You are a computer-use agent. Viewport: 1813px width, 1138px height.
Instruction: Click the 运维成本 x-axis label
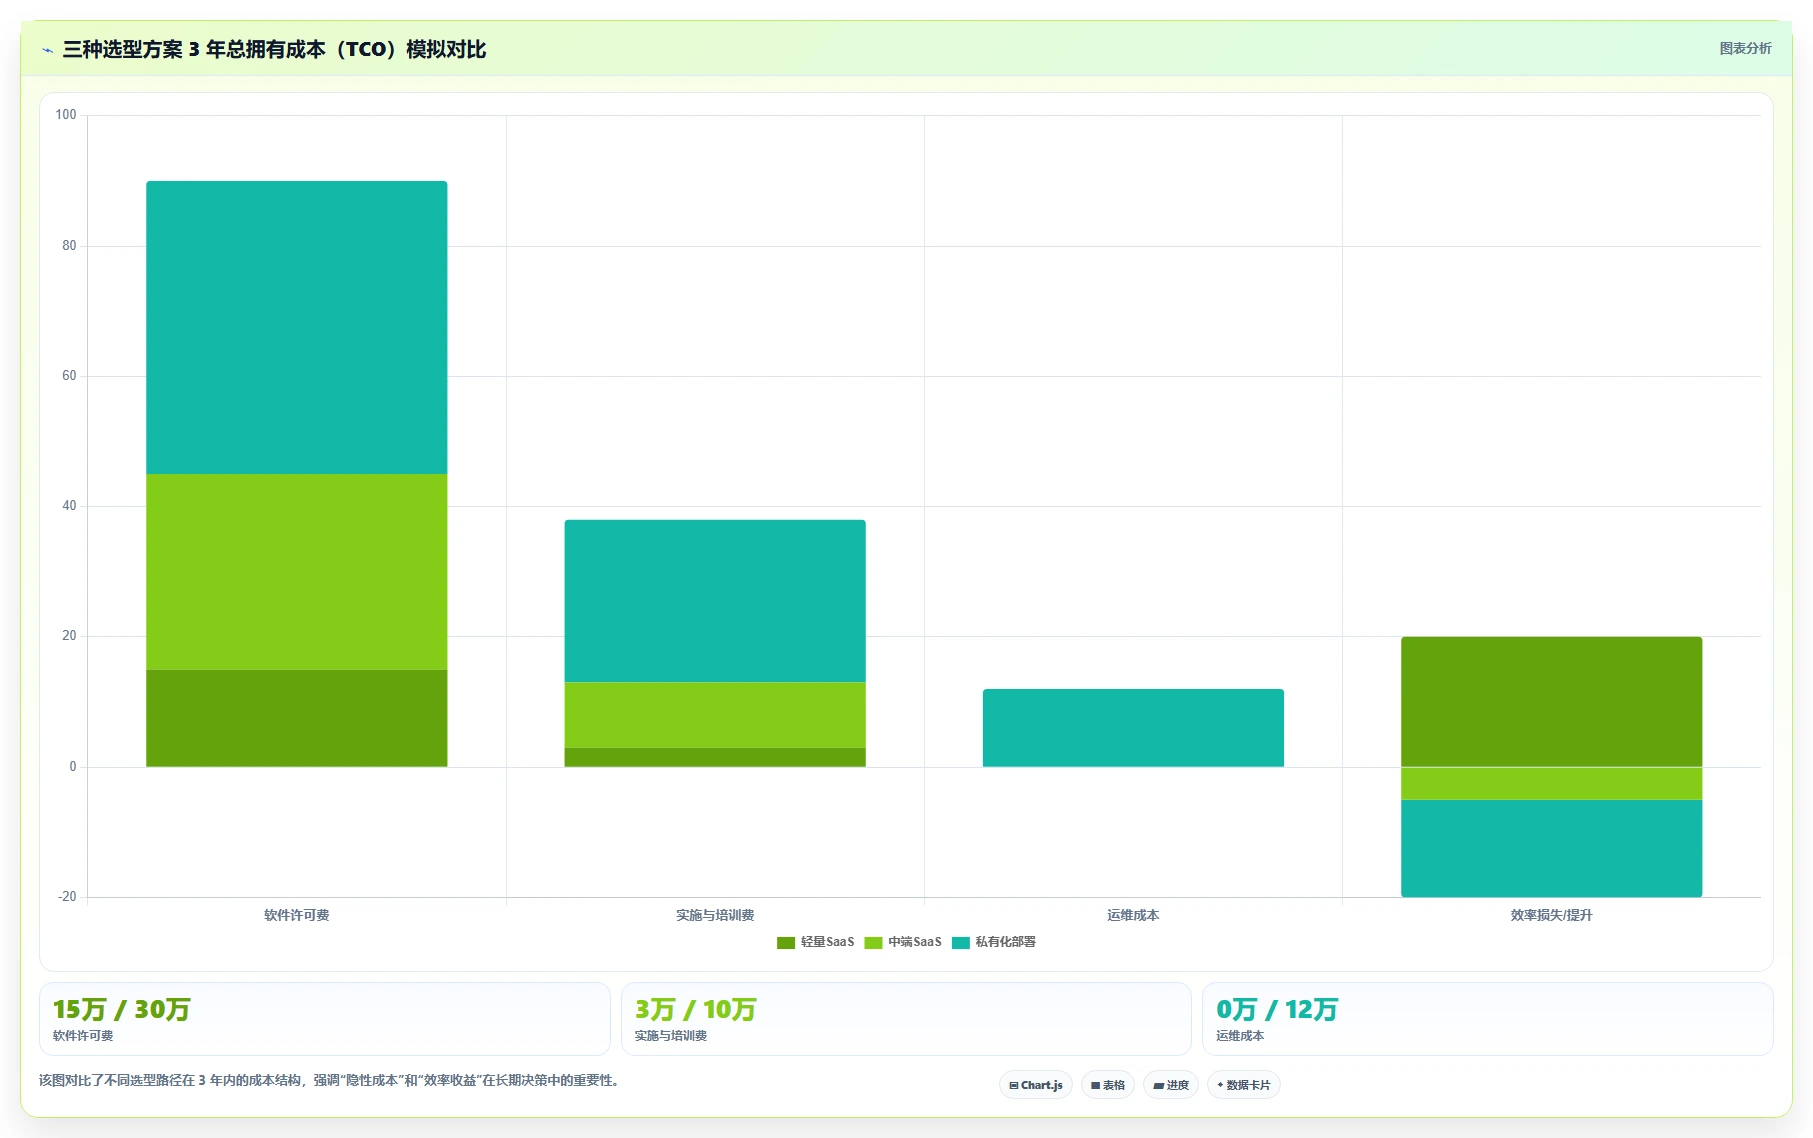pyautogui.click(x=1133, y=915)
